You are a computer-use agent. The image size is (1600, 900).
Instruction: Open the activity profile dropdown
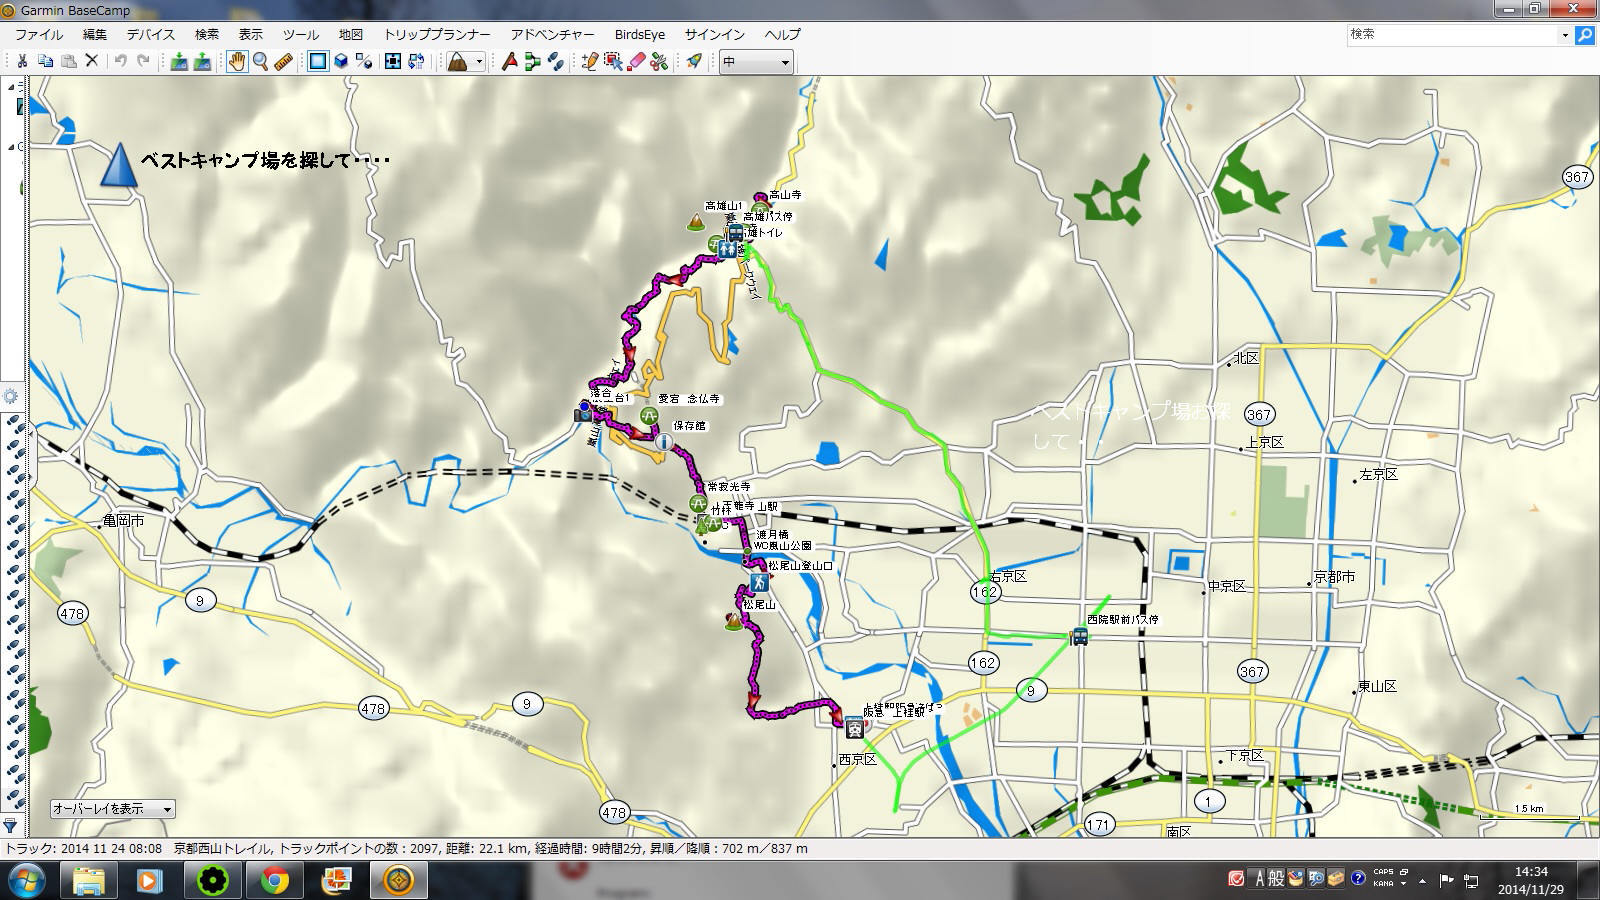pos(465,61)
